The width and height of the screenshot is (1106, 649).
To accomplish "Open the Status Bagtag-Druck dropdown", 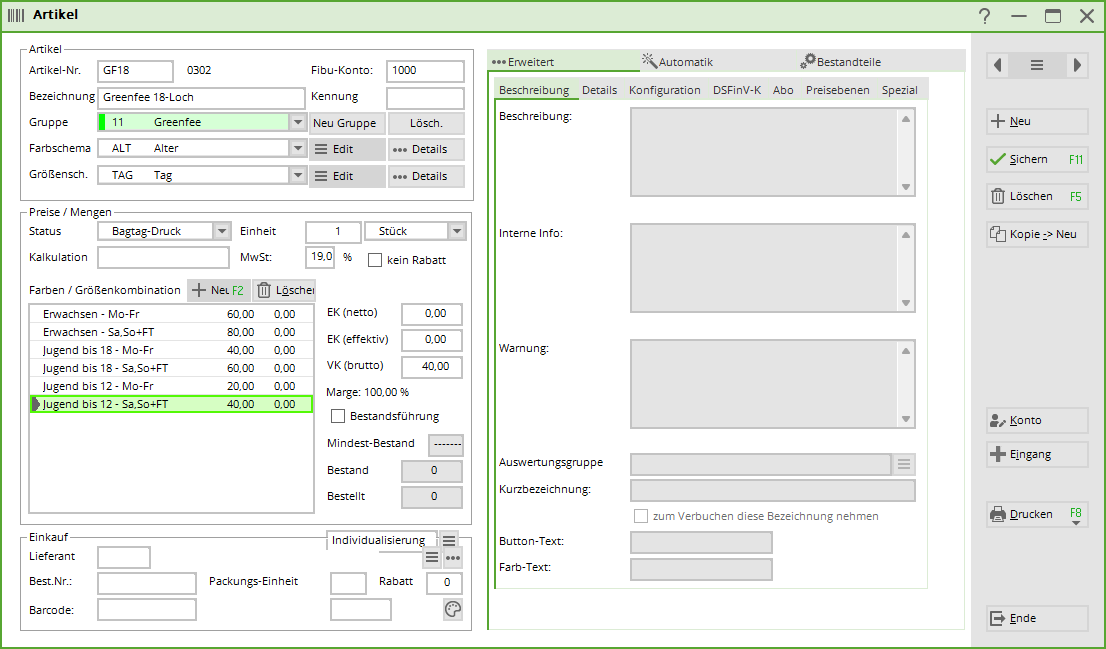I will [x=222, y=231].
